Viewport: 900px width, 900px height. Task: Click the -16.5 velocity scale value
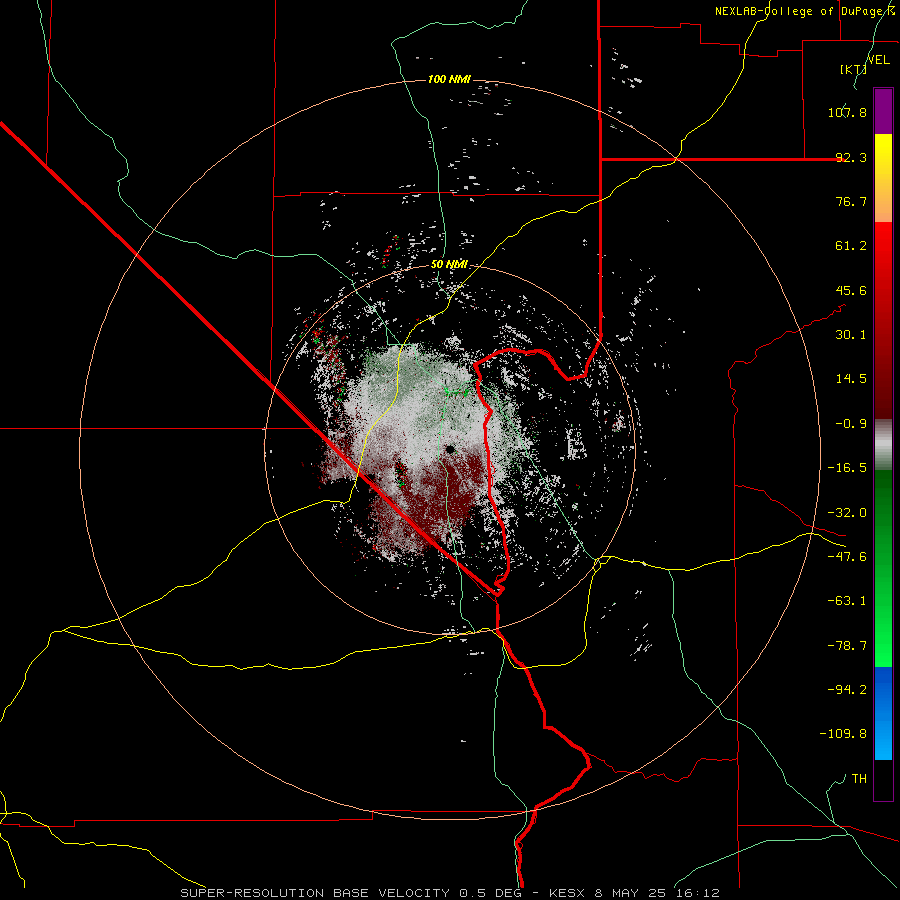point(847,468)
